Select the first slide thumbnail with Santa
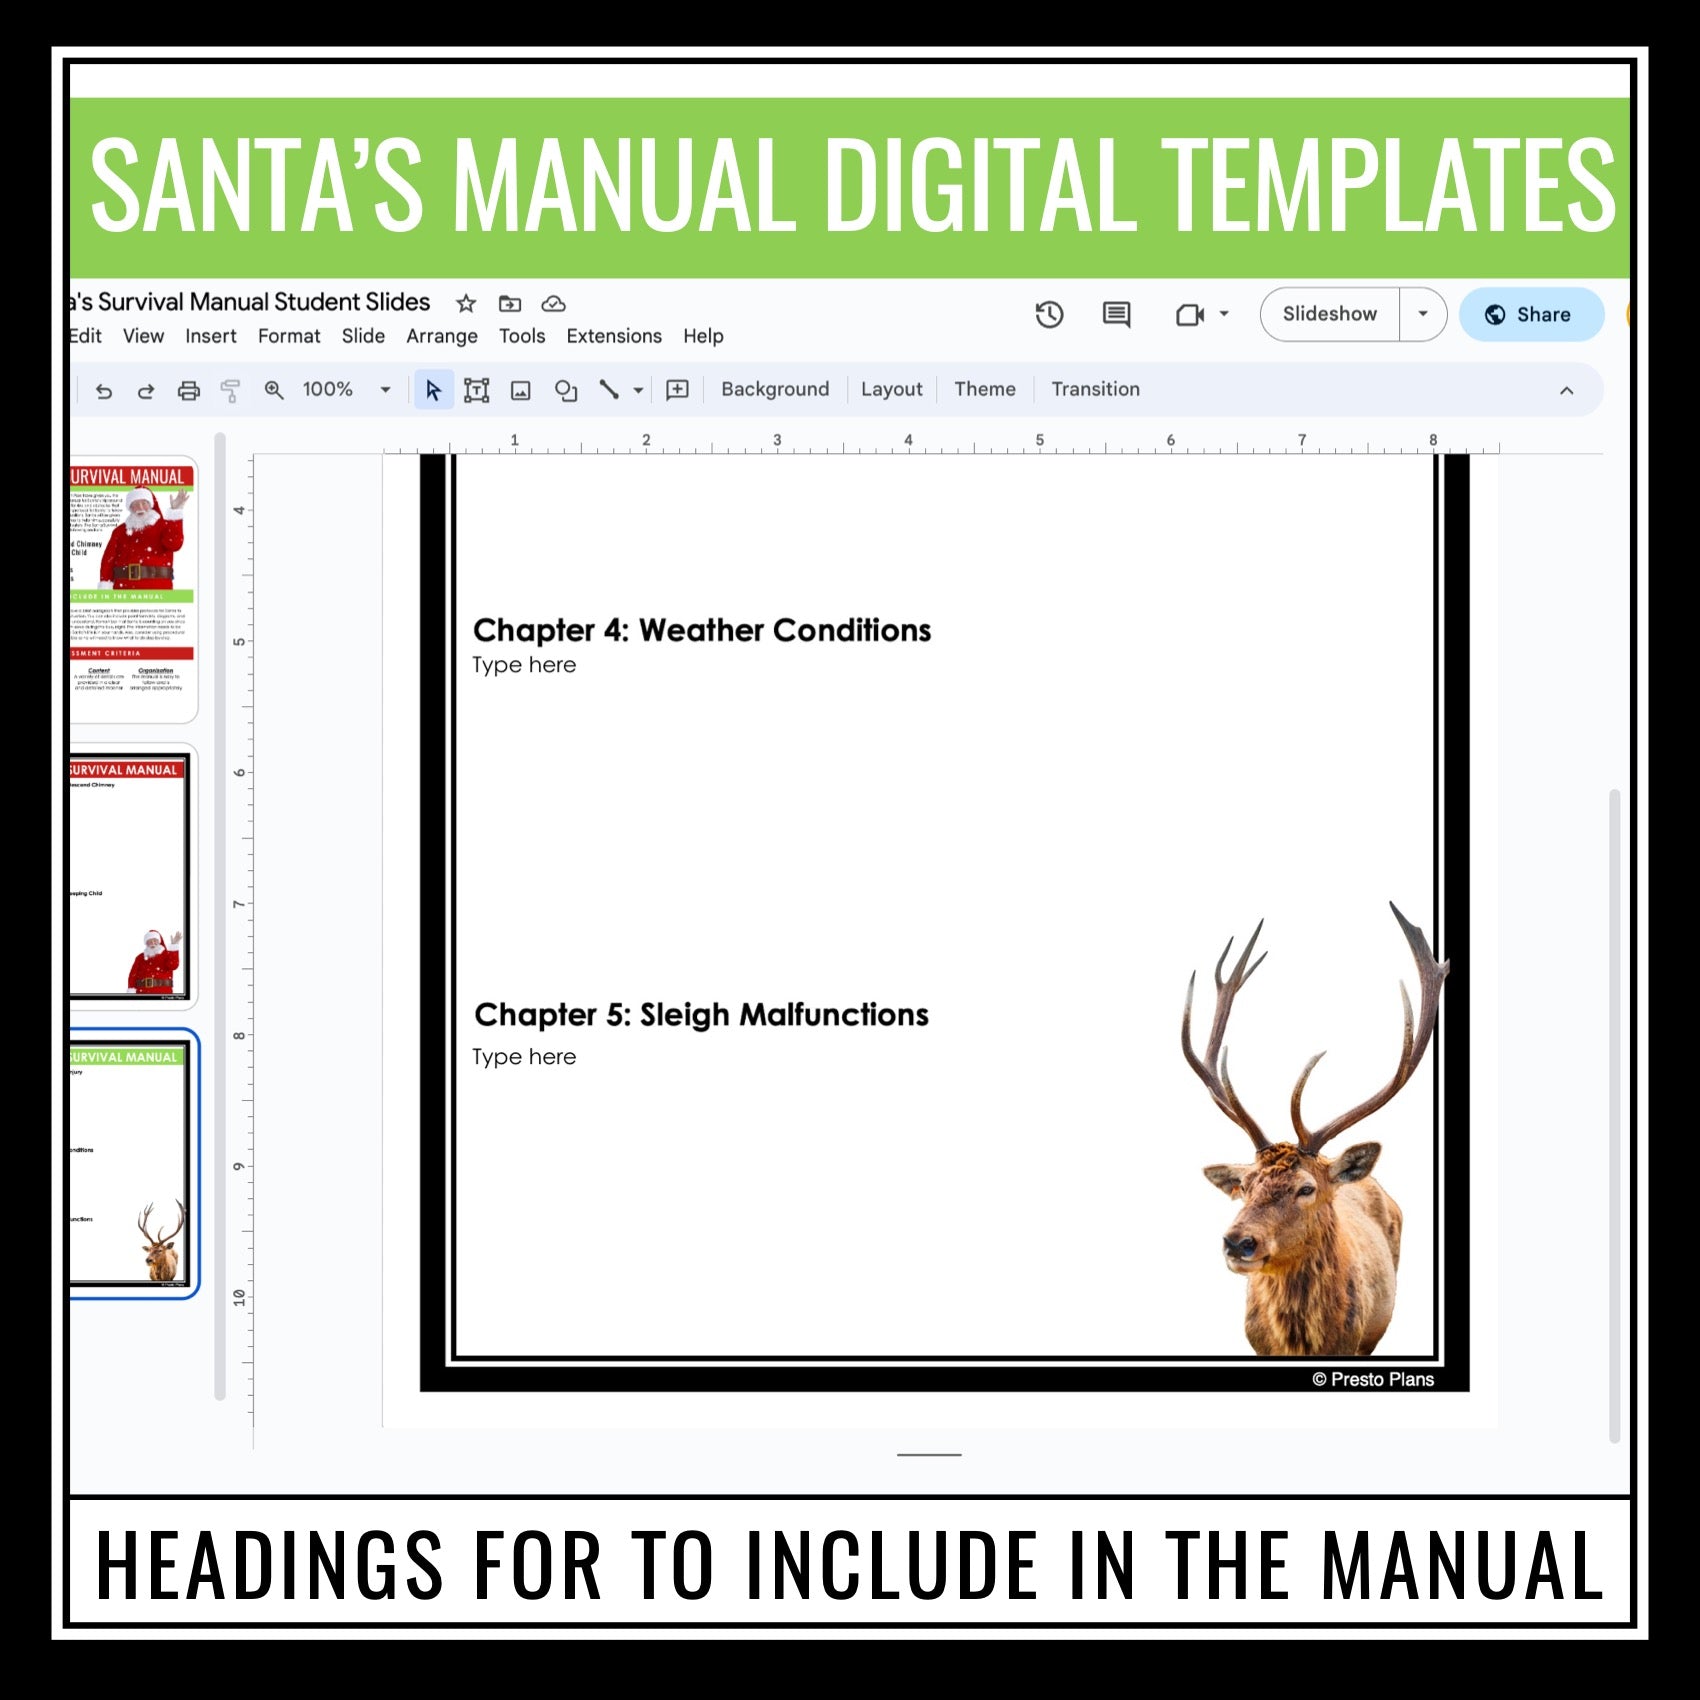Screen dimensions: 1700x1700 (x=133, y=590)
